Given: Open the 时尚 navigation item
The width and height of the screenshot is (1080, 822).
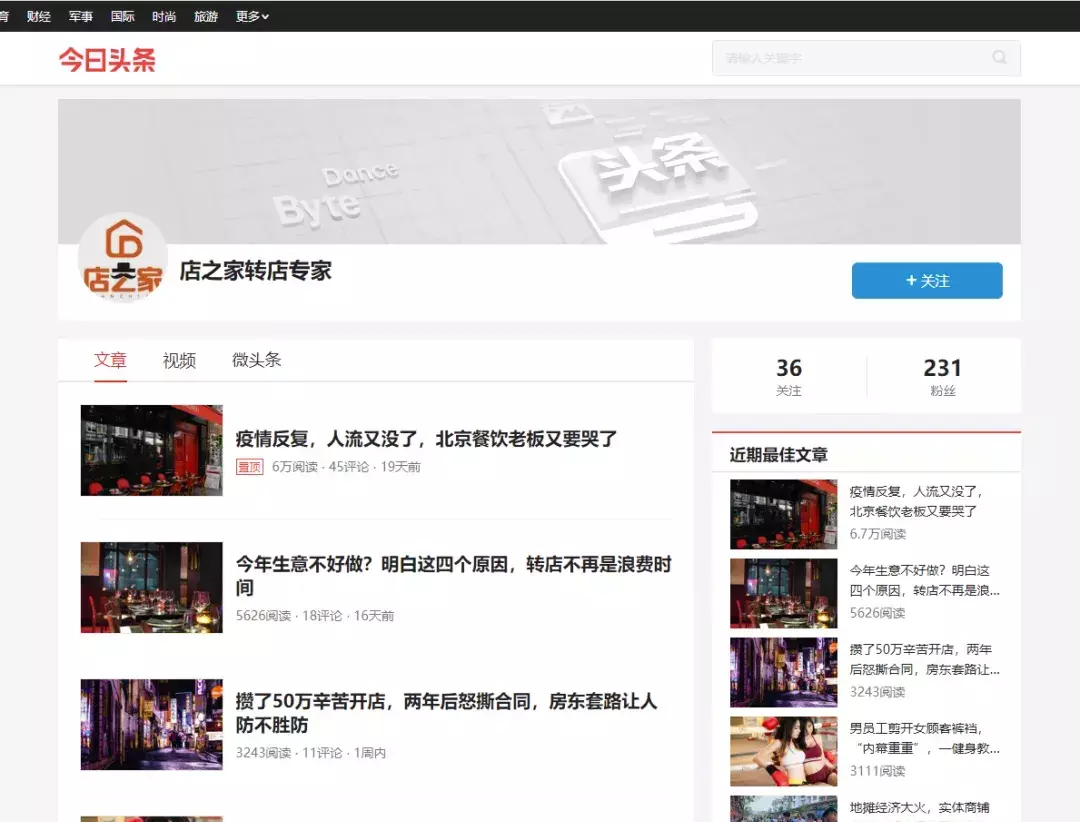Looking at the screenshot, I should [x=164, y=16].
